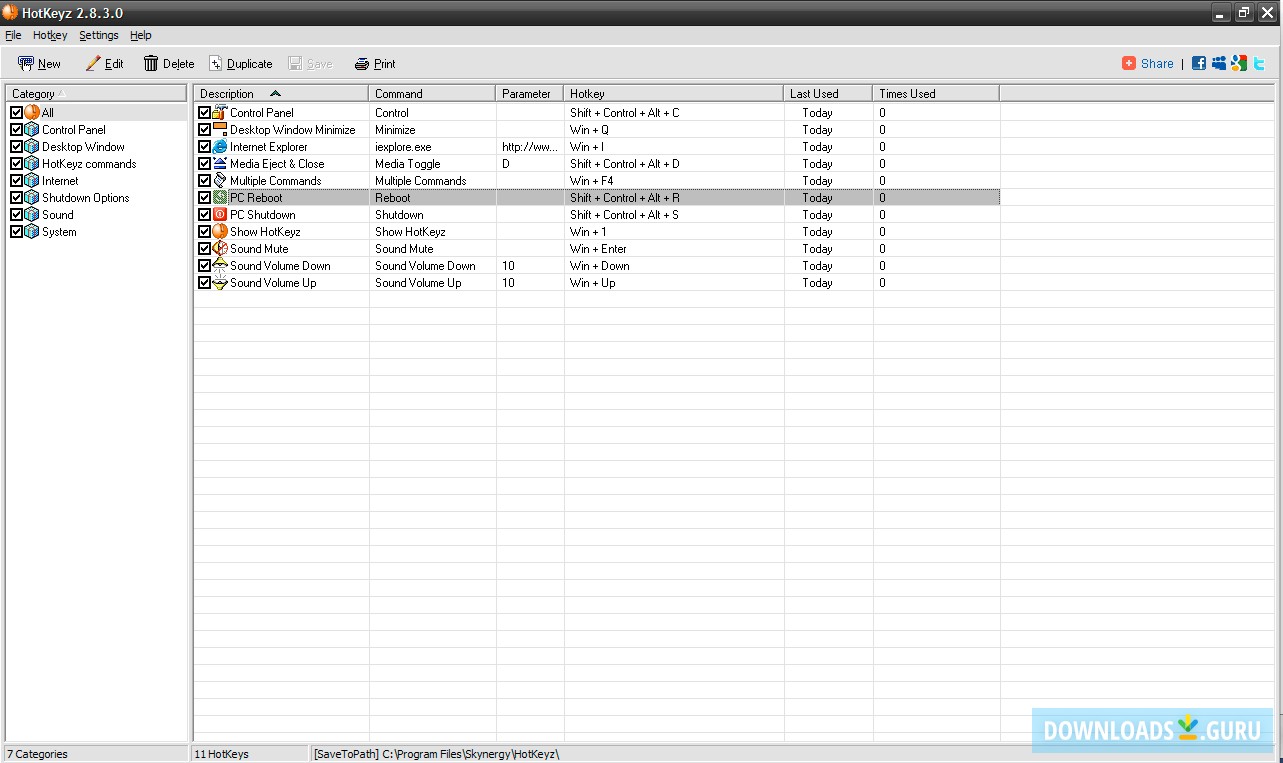Click the Show HotKeyz row icon

(x=220, y=232)
